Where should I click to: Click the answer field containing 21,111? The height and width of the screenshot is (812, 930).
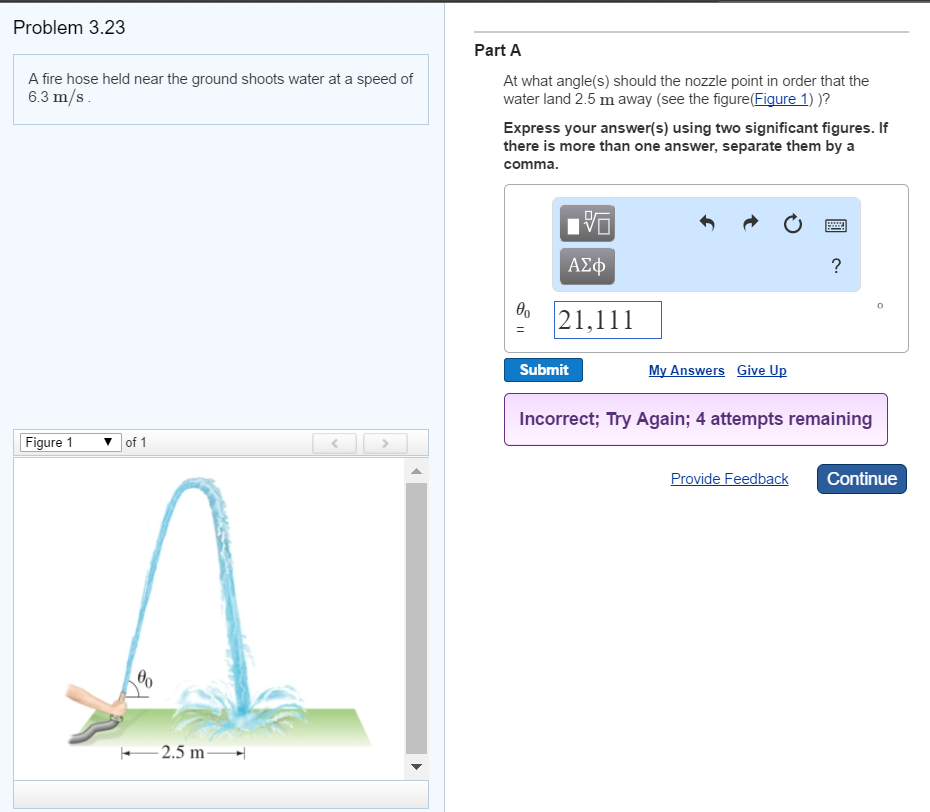pyautogui.click(x=607, y=320)
